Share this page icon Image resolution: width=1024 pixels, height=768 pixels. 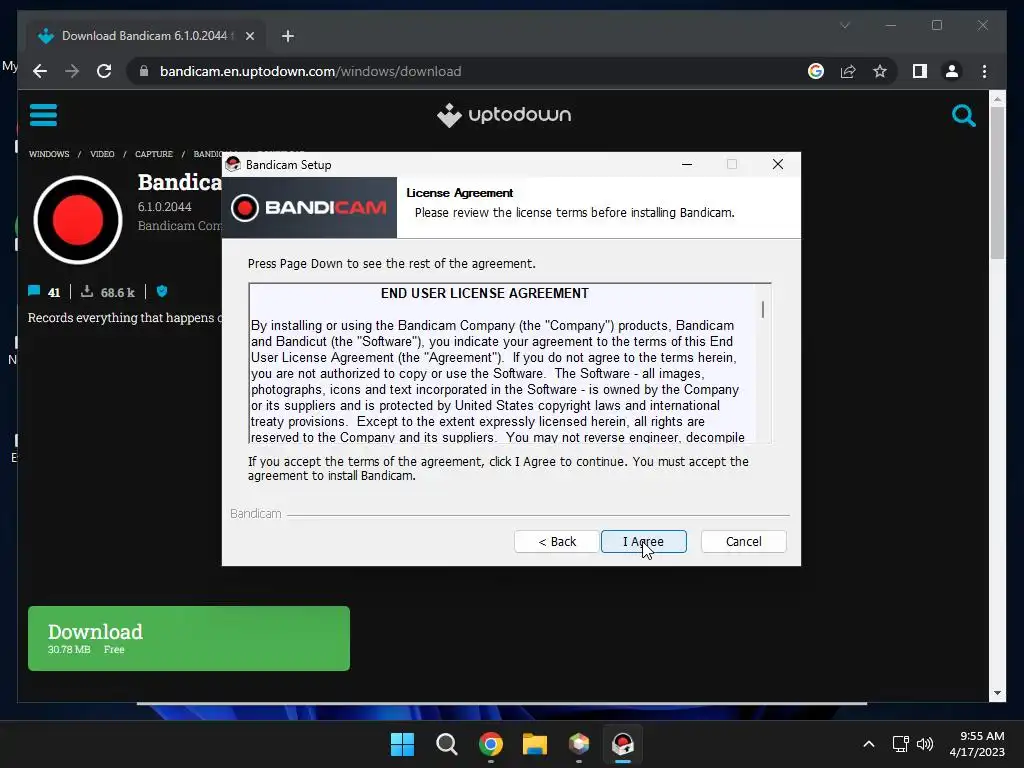(848, 71)
